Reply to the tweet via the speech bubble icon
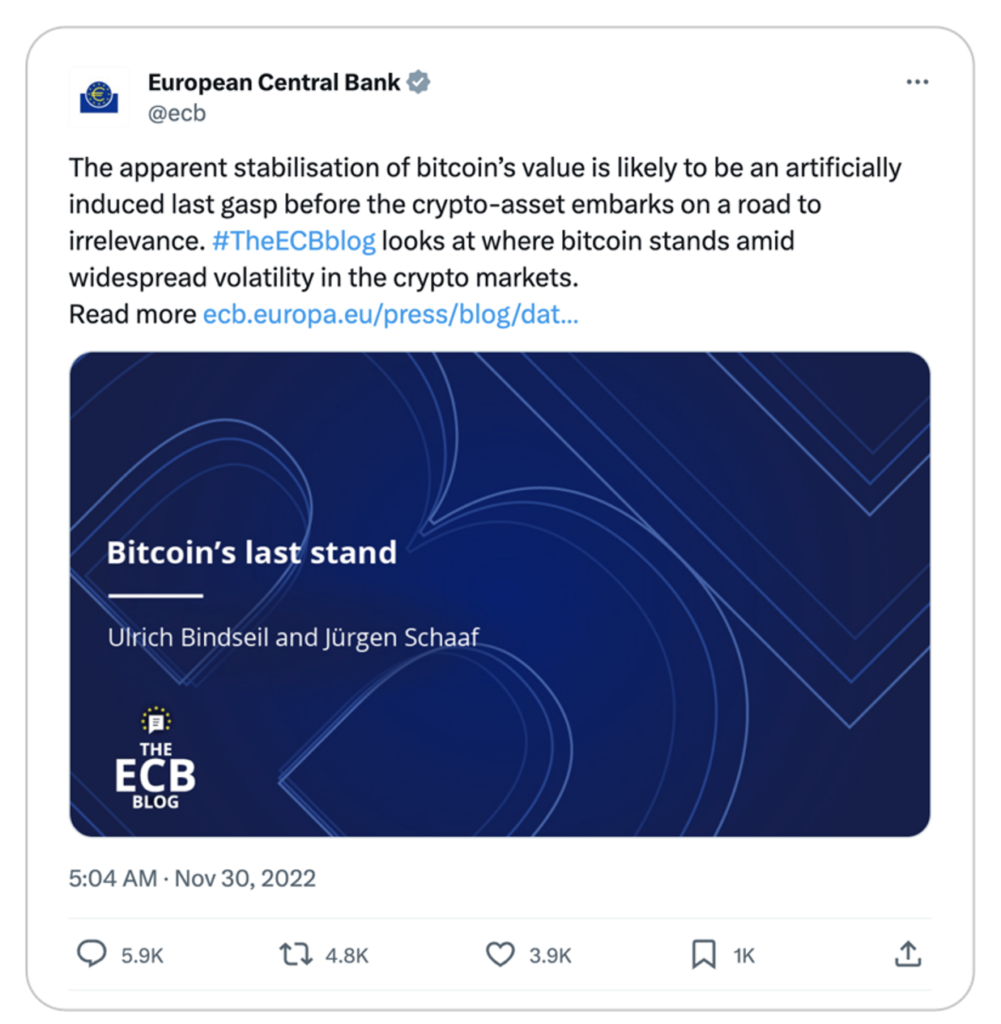This screenshot has width=1001, height=1024. 91,955
